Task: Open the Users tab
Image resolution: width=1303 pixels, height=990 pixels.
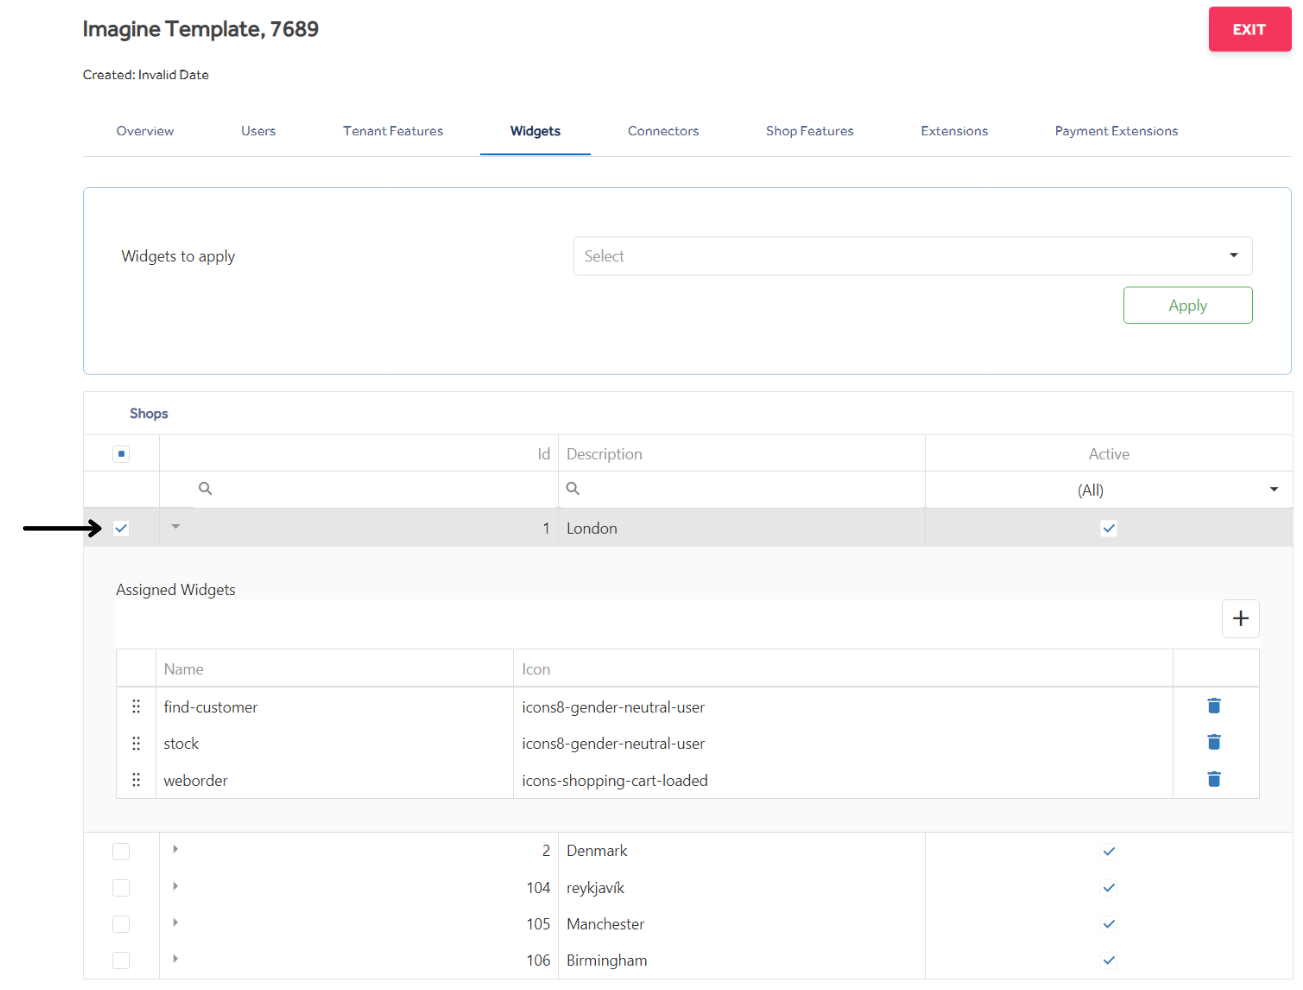Action: (258, 131)
